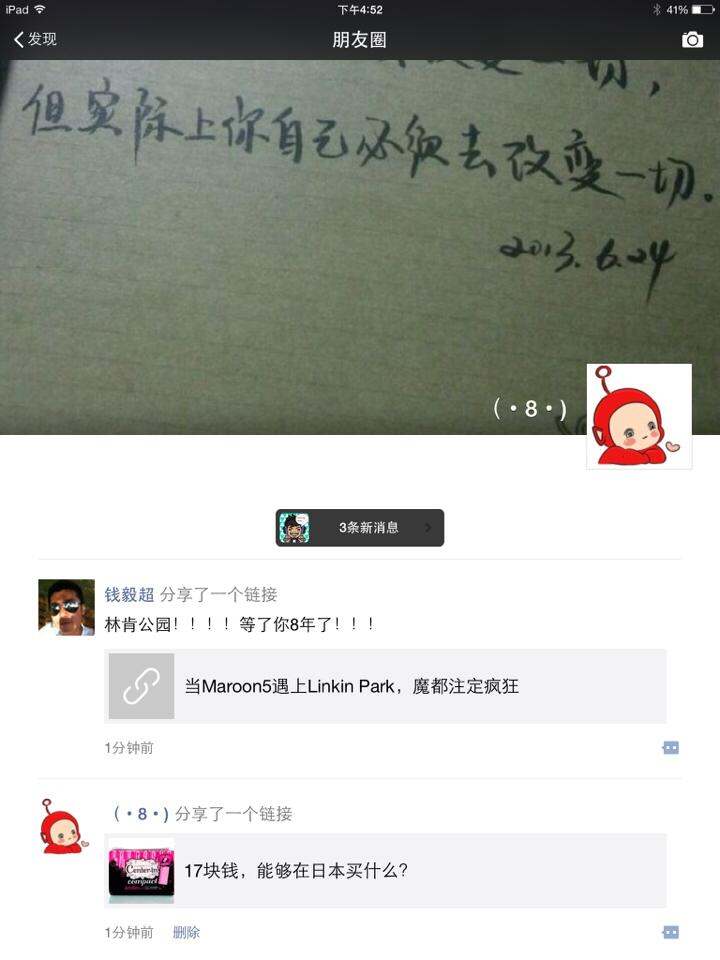The width and height of the screenshot is (720, 960).
Task: Open the 17块钱 Japan shopping link
Action: 385,871
